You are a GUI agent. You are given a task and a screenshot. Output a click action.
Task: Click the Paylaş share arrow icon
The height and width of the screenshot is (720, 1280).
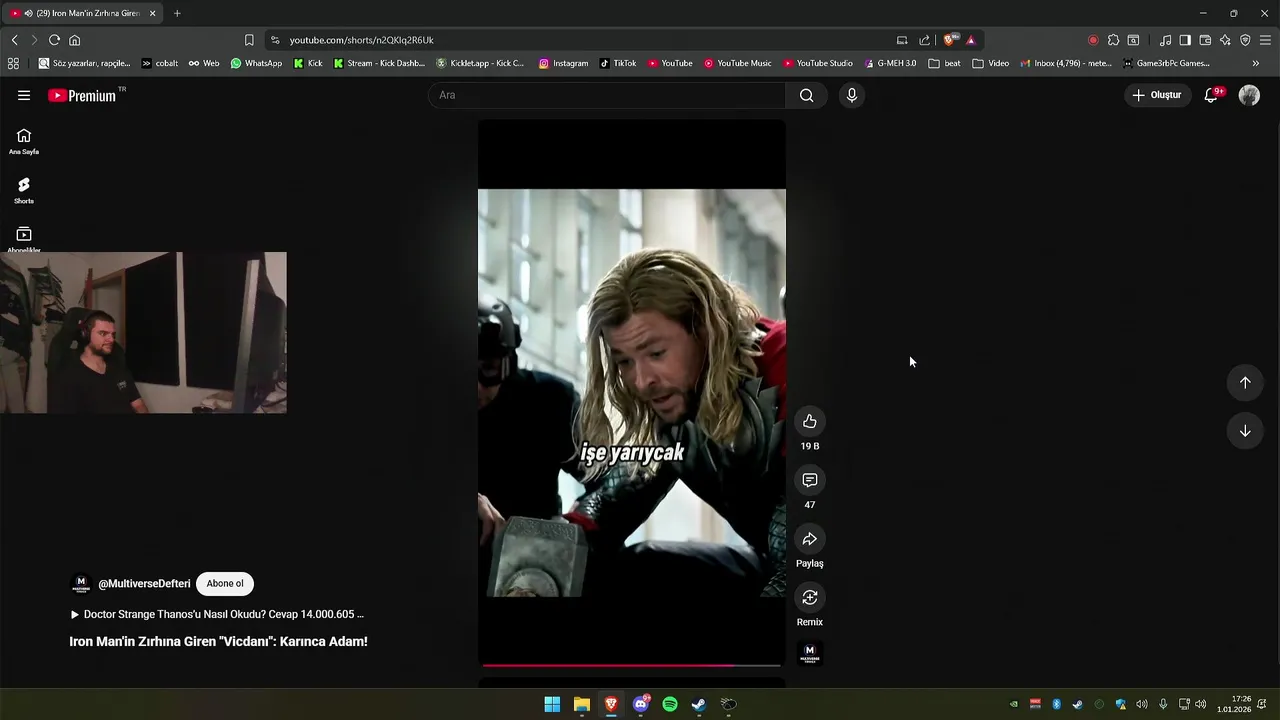pyautogui.click(x=810, y=539)
